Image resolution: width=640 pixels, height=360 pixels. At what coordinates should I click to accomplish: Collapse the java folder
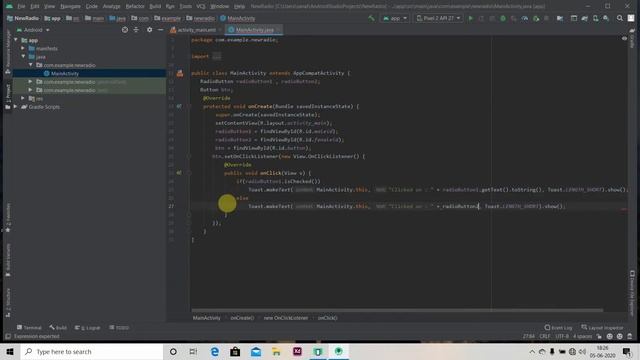(23, 56)
